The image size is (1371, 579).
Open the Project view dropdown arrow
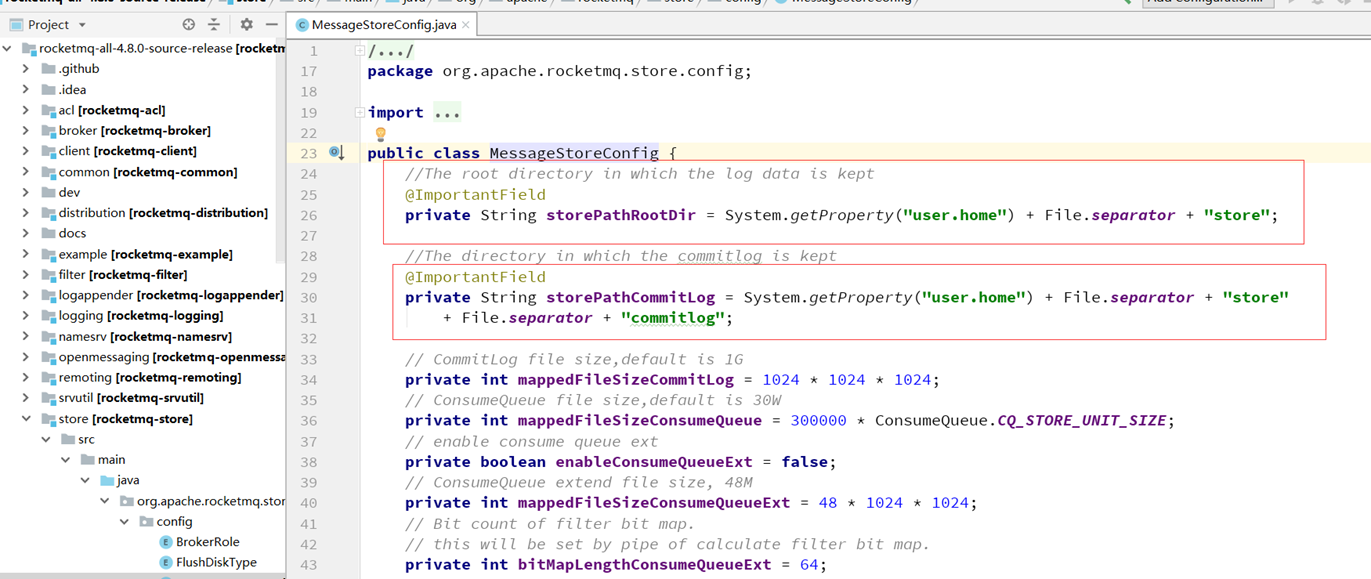click(x=82, y=25)
